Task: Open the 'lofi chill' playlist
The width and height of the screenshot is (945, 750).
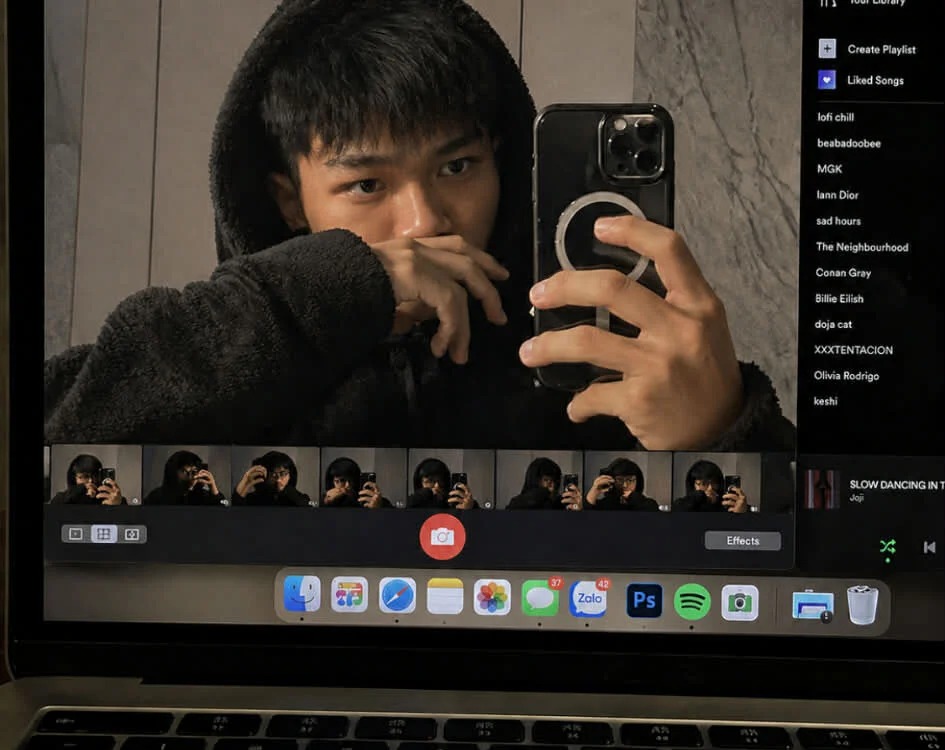Action: 835,117
